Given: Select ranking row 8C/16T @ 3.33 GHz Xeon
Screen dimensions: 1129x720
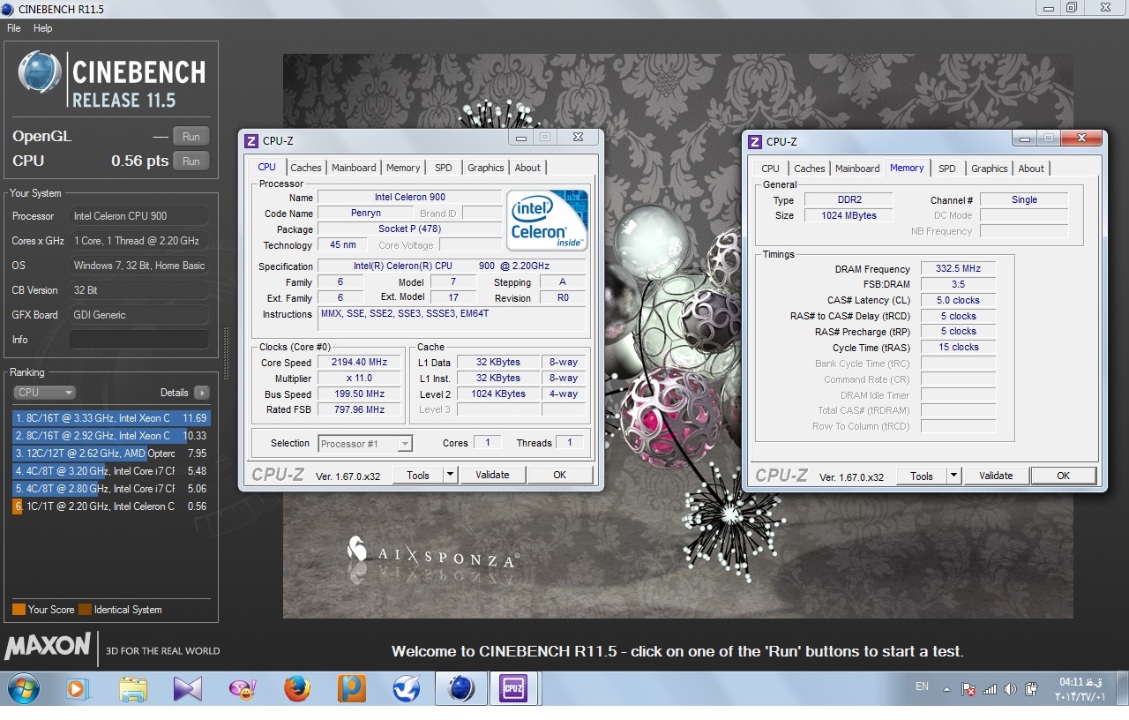Looking at the screenshot, I should pos(111,418).
